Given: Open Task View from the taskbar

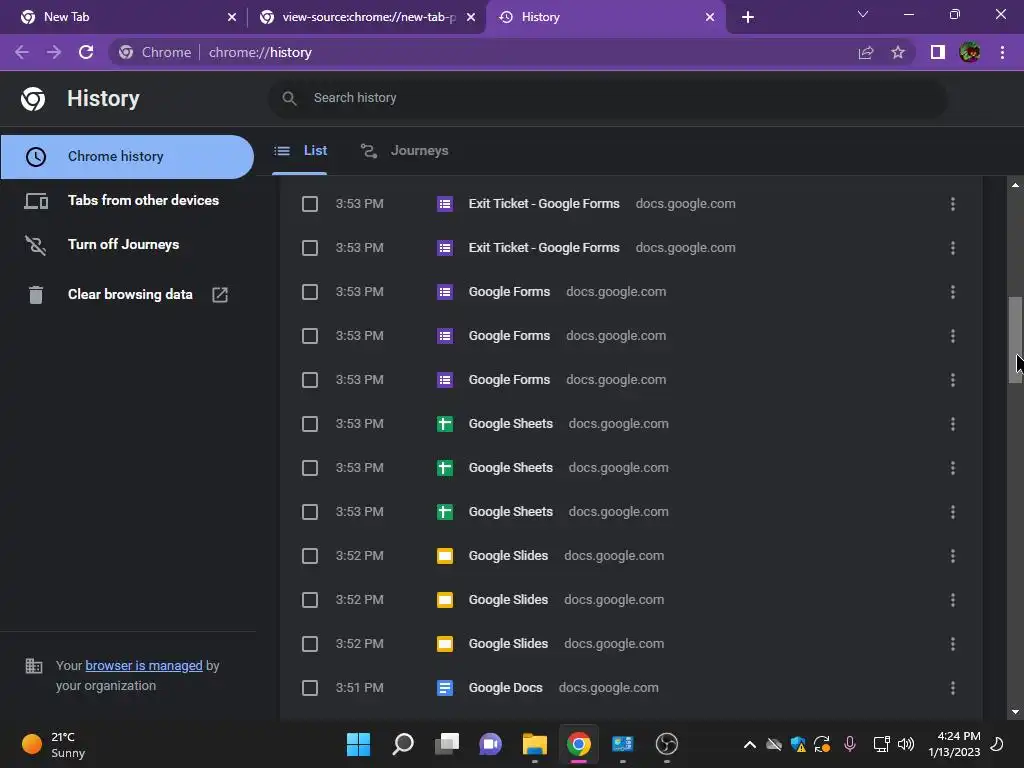Looking at the screenshot, I should click(x=447, y=744).
